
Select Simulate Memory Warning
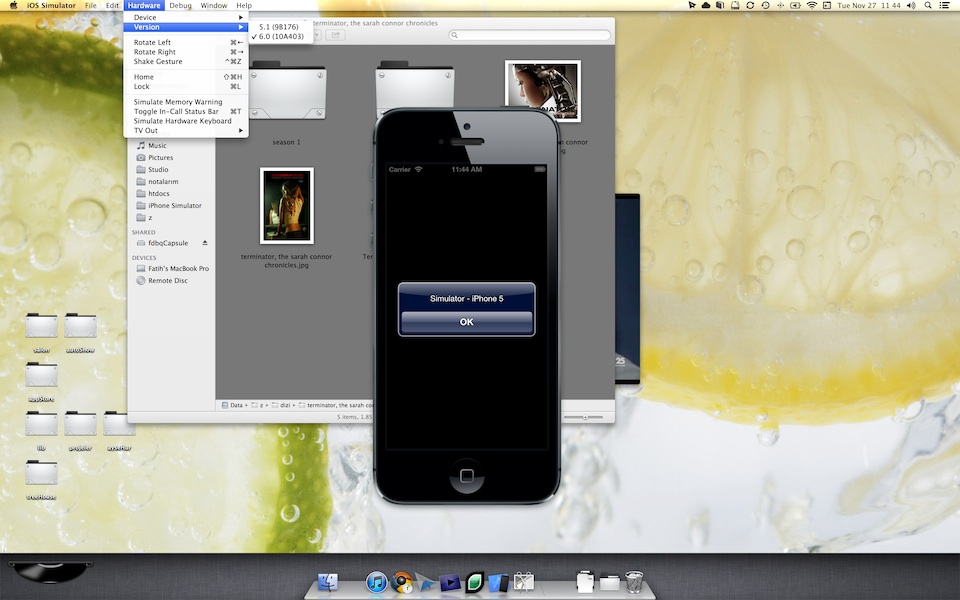tap(178, 102)
